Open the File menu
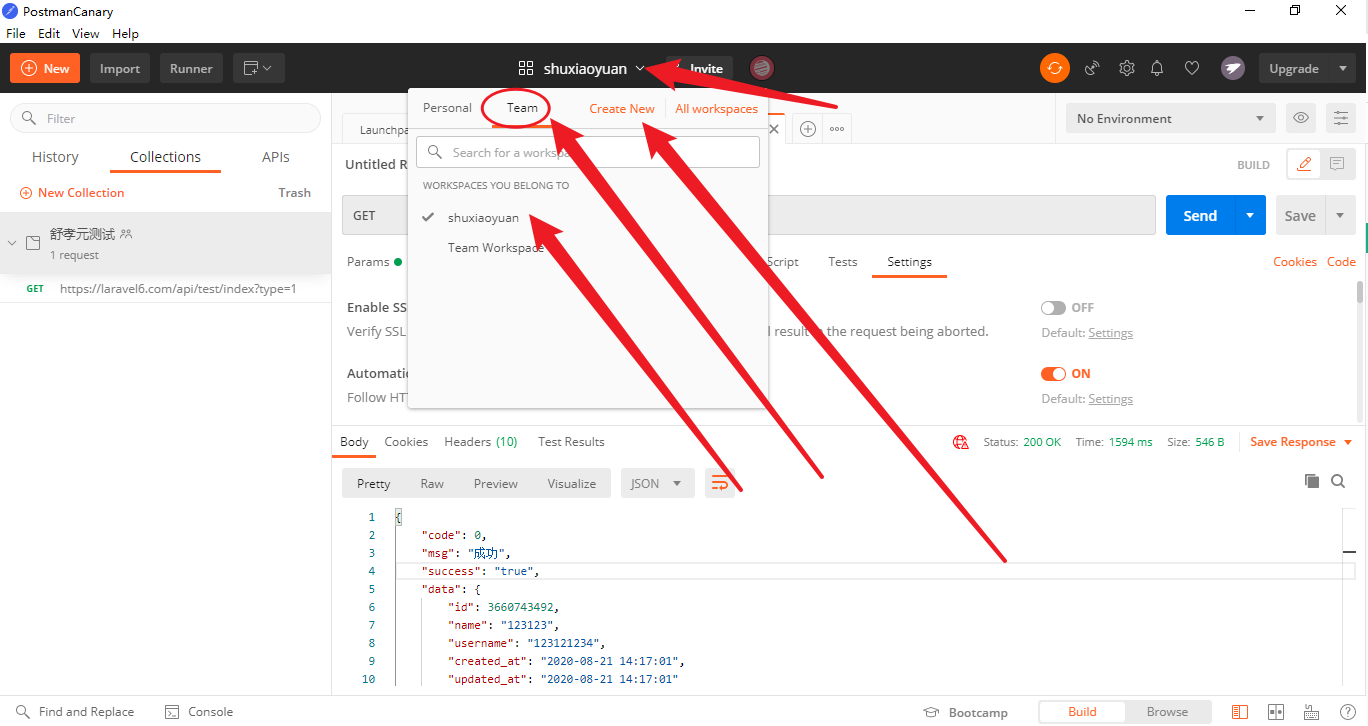The image size is (1368, 726). pyautogui.click(x=16, y=33)
